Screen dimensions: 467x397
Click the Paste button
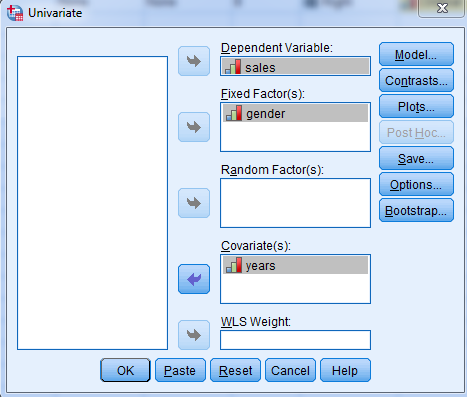coord(180,370)
